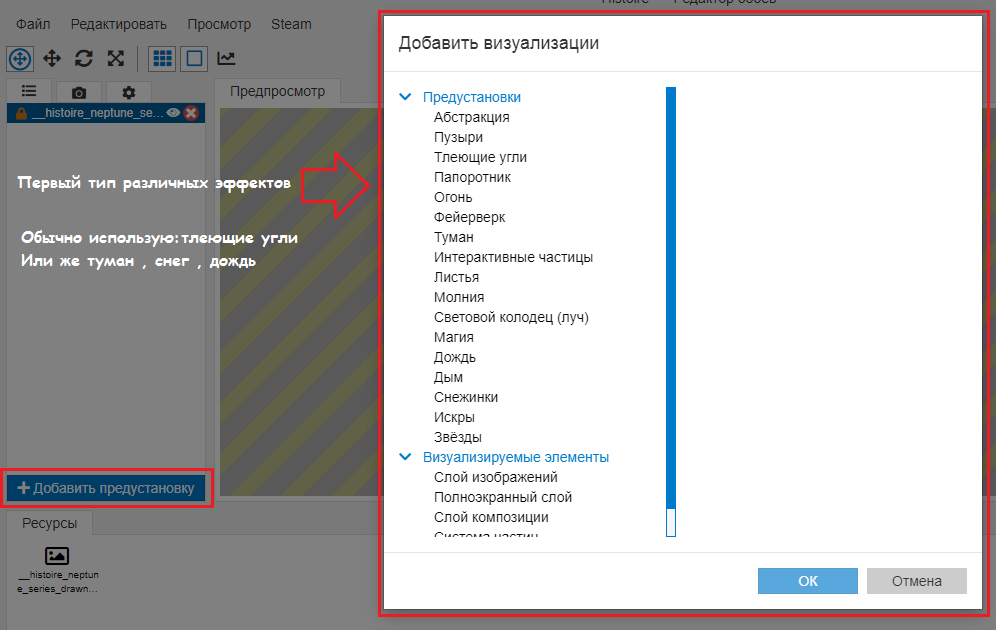Select the Предустановки category label
This screenshot has height=630, width=996.
pyautogui.click(x=472, y=97)
